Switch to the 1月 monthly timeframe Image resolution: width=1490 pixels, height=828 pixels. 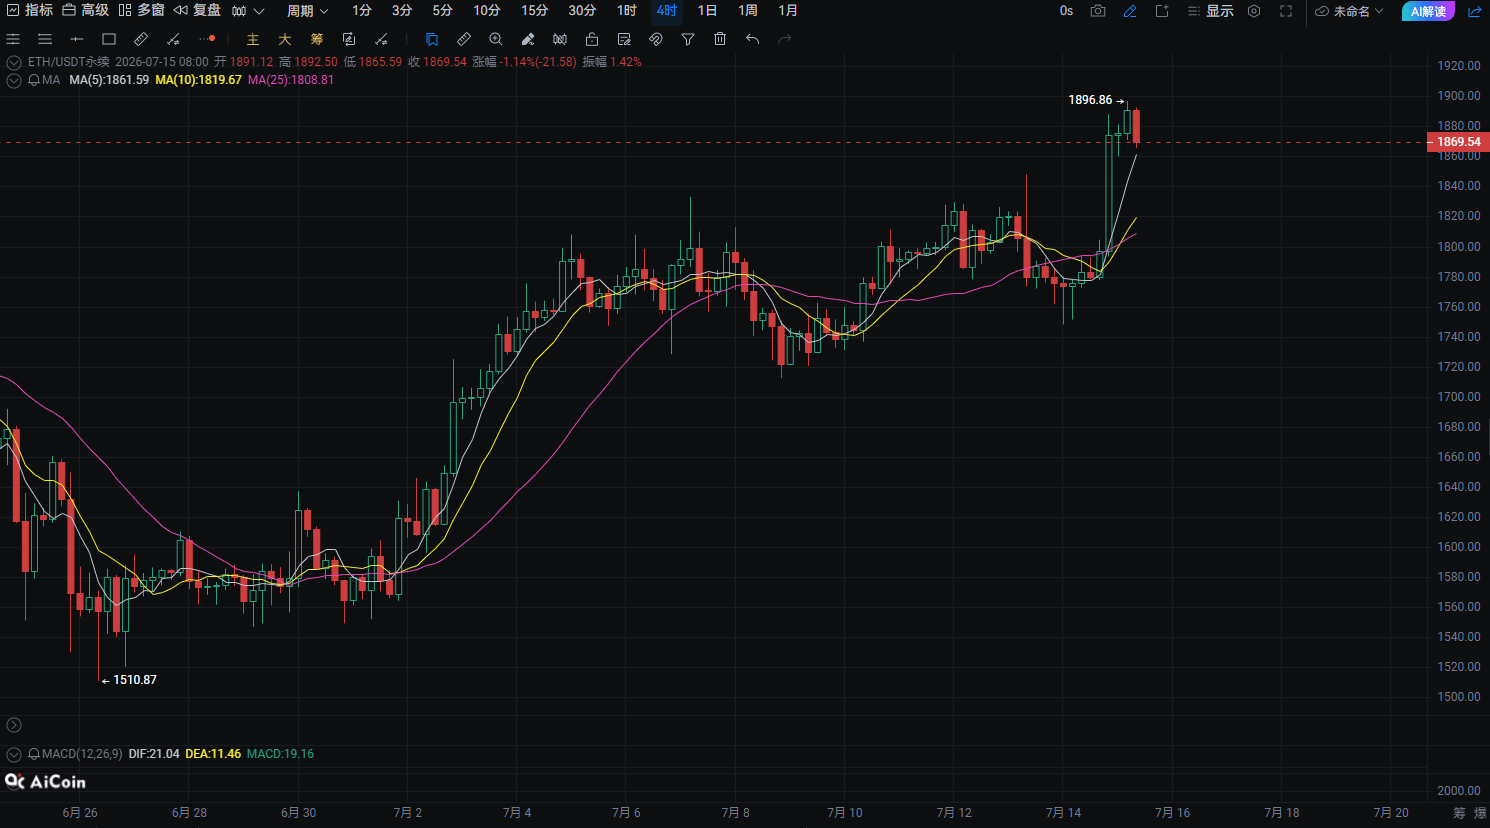tap(788, 11)
